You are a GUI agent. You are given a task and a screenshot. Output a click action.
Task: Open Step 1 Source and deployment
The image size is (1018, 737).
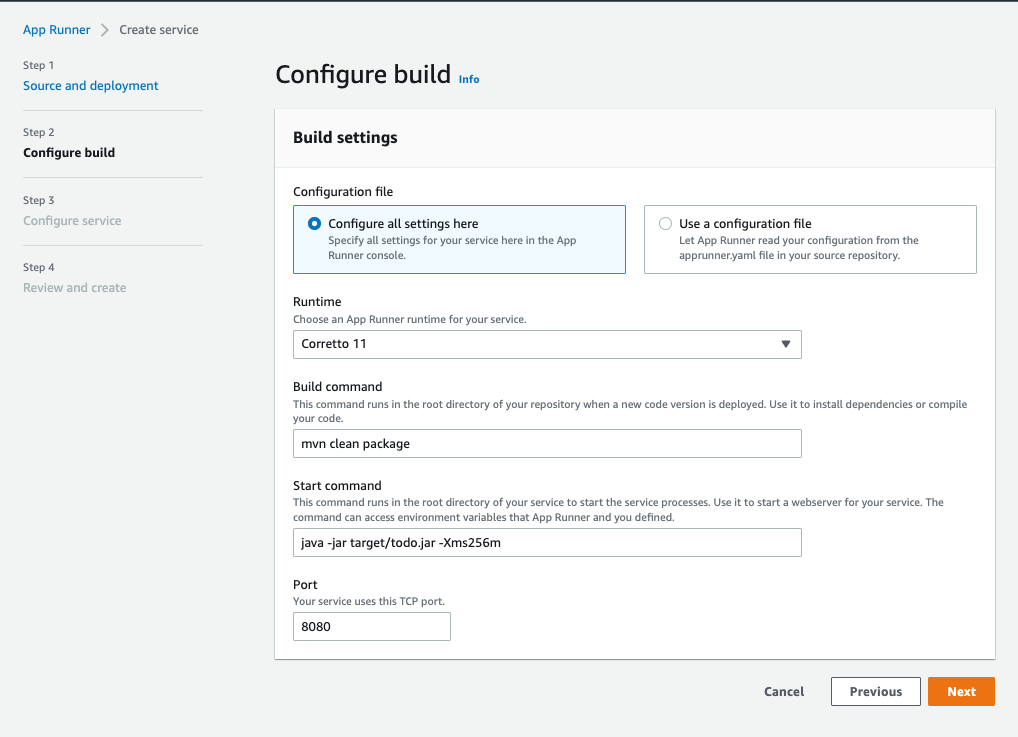click(x=91, y=86)
